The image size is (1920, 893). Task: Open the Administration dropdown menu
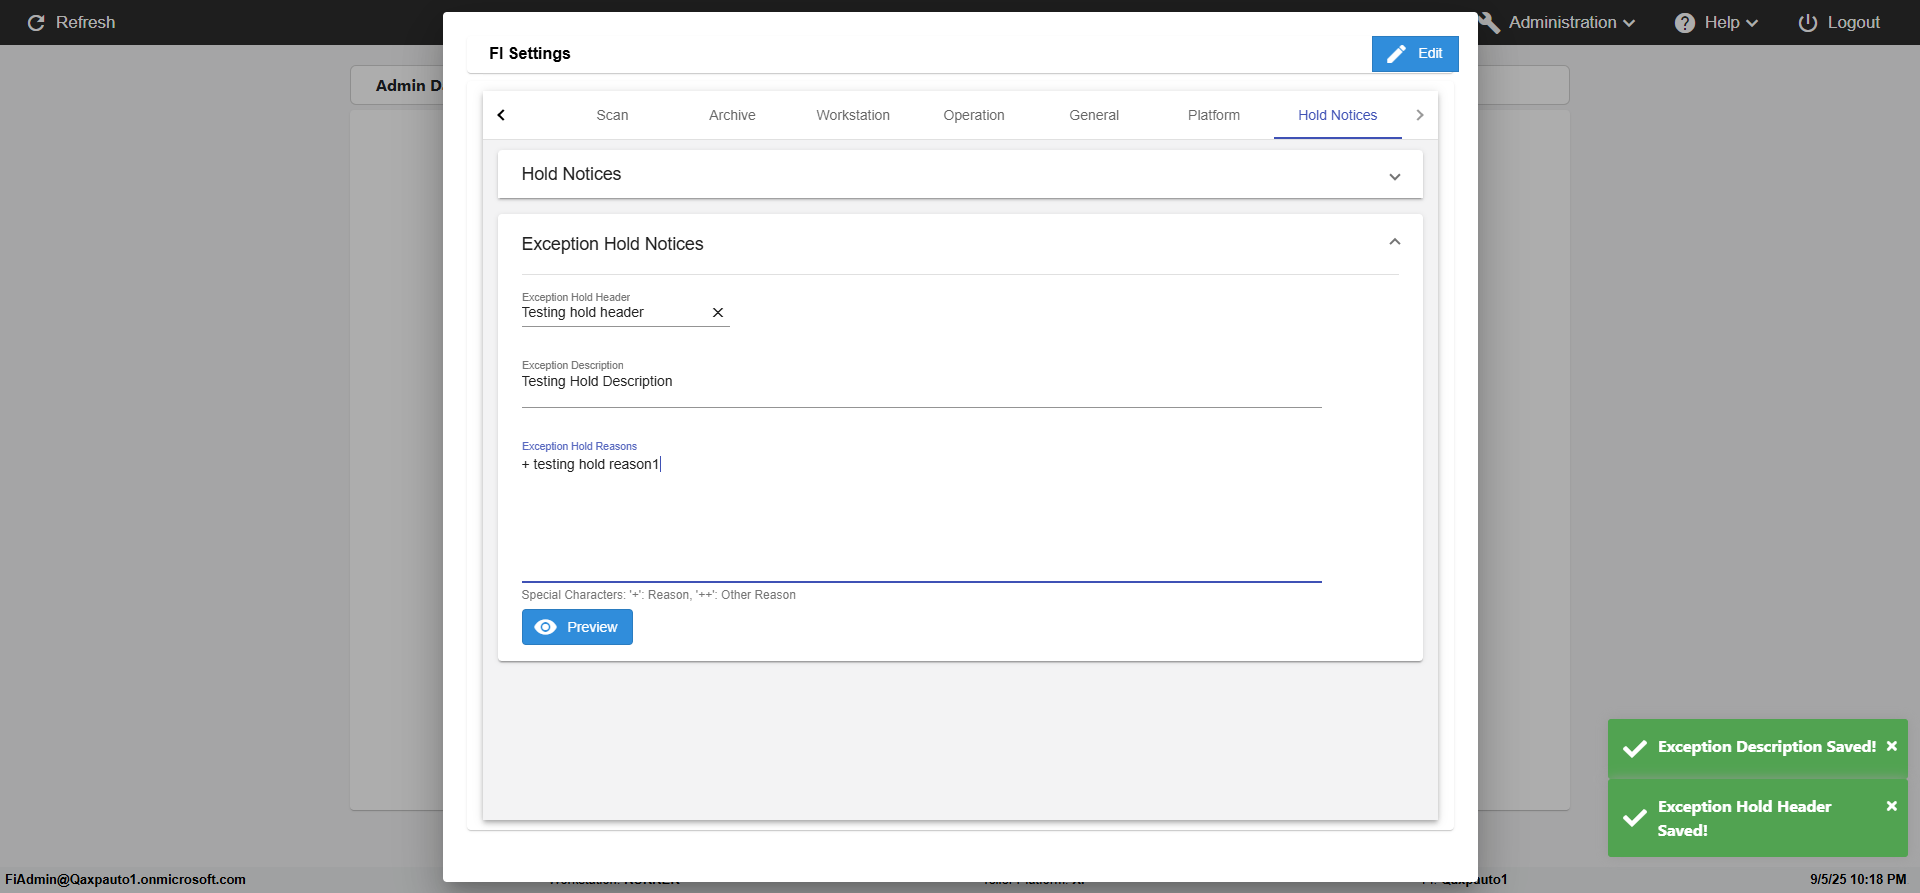coord(1571,23)
